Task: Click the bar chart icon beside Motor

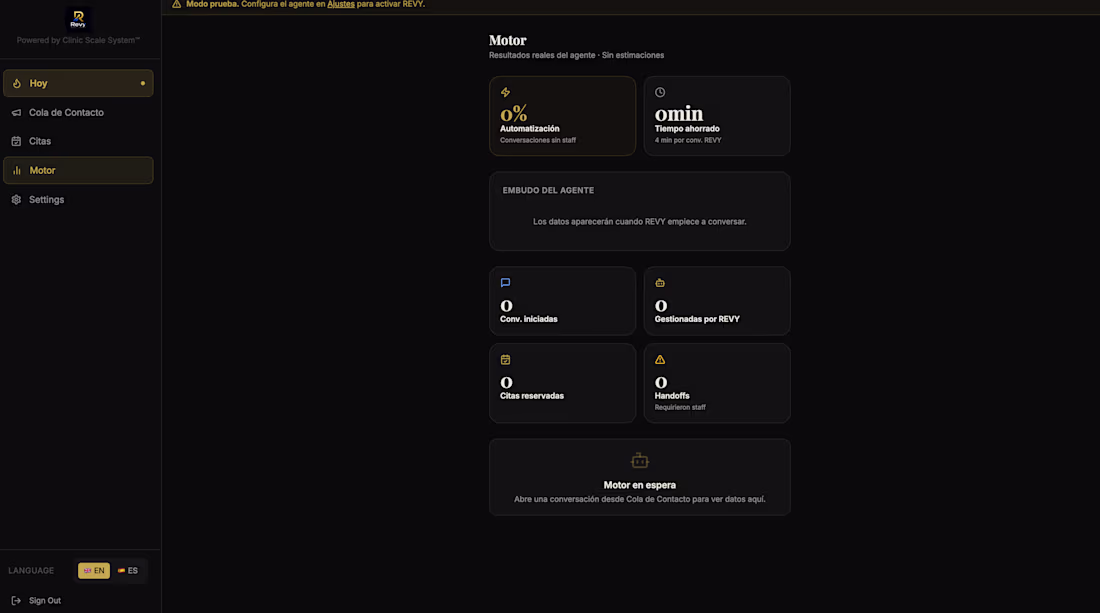Action: tap(17, 170)
